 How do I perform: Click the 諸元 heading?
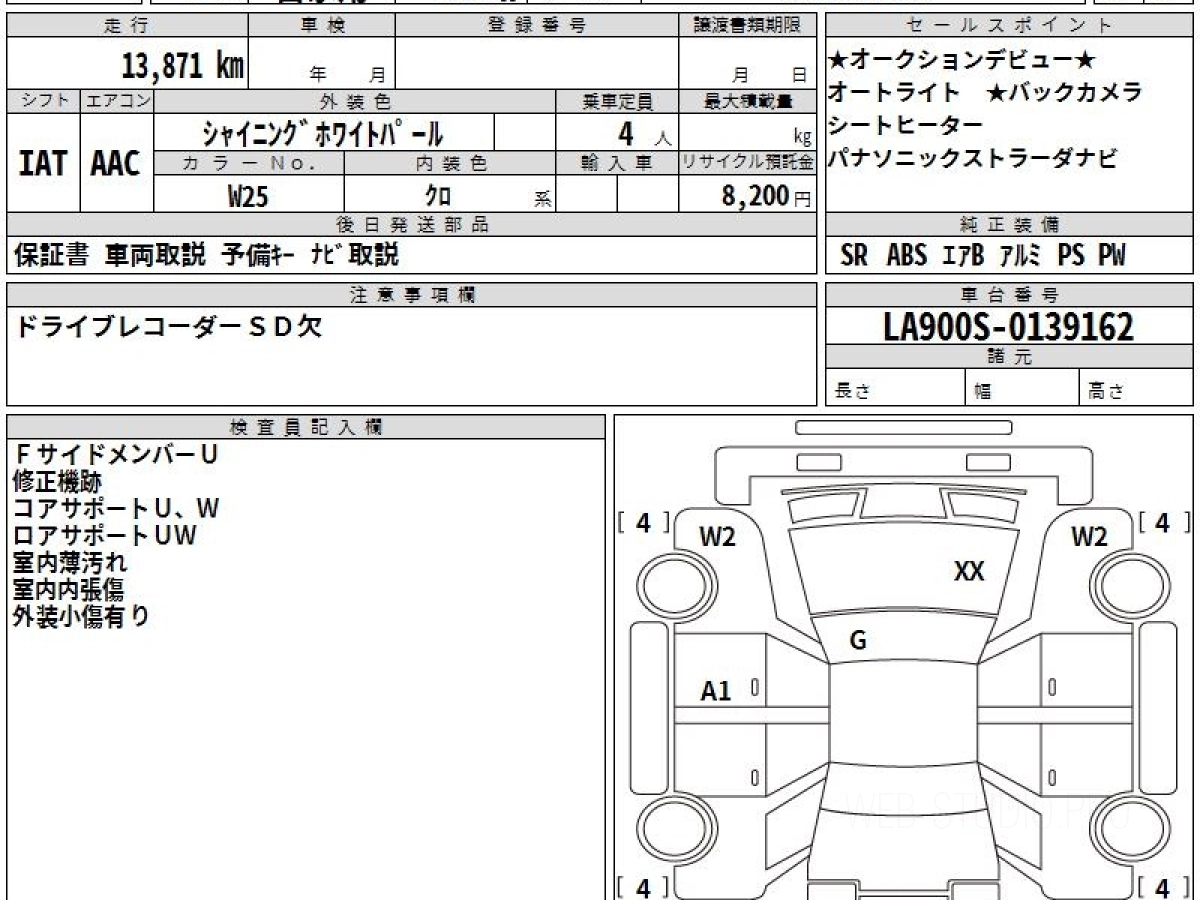[x=1009, y=357]
